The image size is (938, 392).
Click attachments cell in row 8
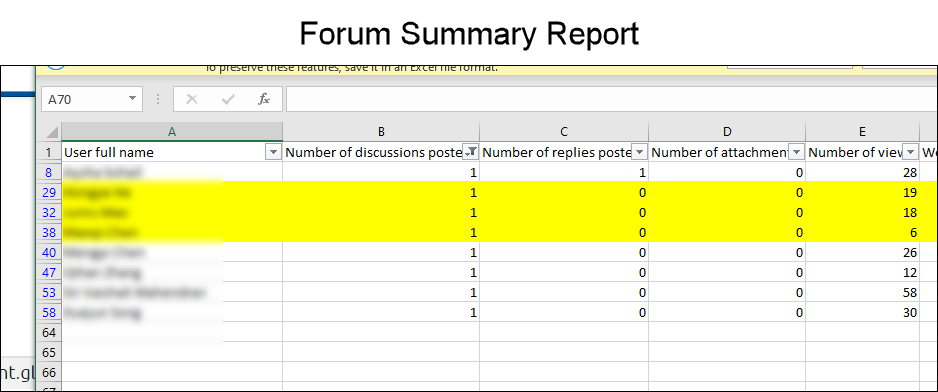(727, 172)
